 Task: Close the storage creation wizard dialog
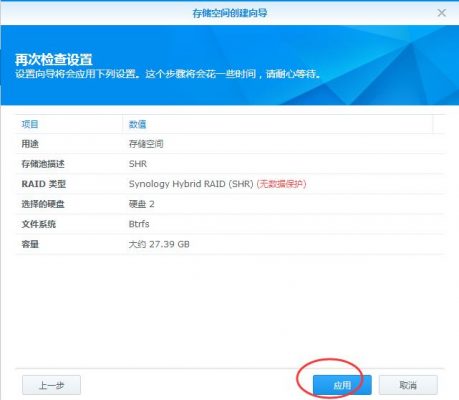click(x=442, y=13)
